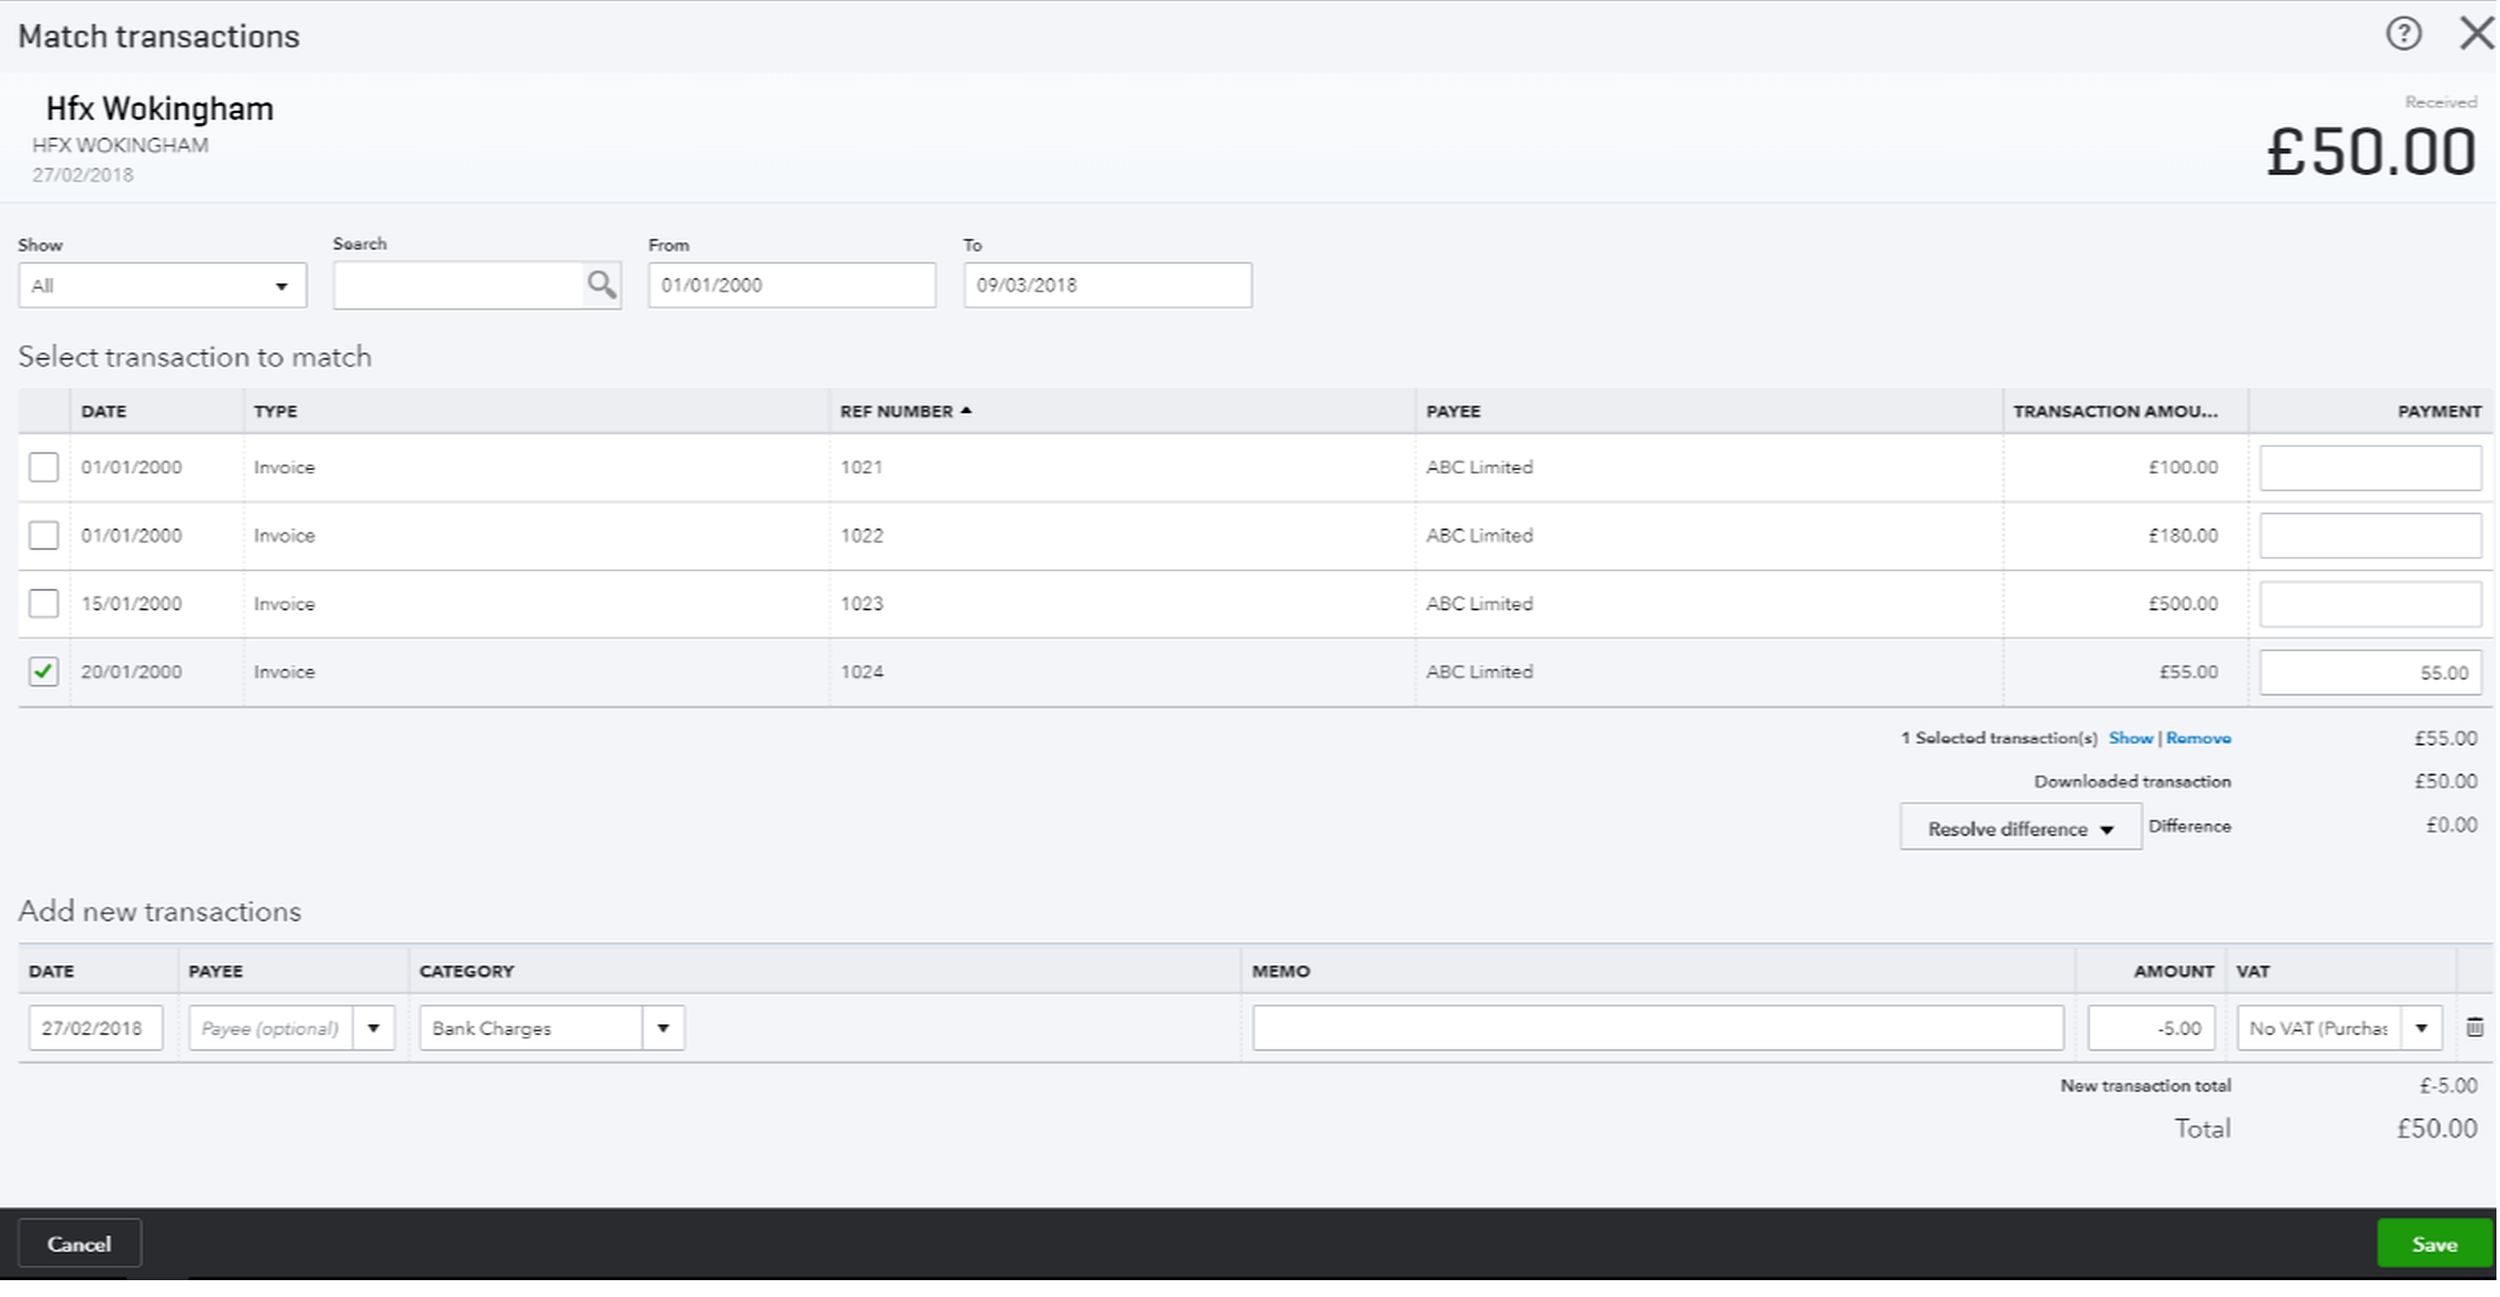The image size is (2500, 1297).
Task: Click the From date field 01/01/2000
Action: click(792, 285)
